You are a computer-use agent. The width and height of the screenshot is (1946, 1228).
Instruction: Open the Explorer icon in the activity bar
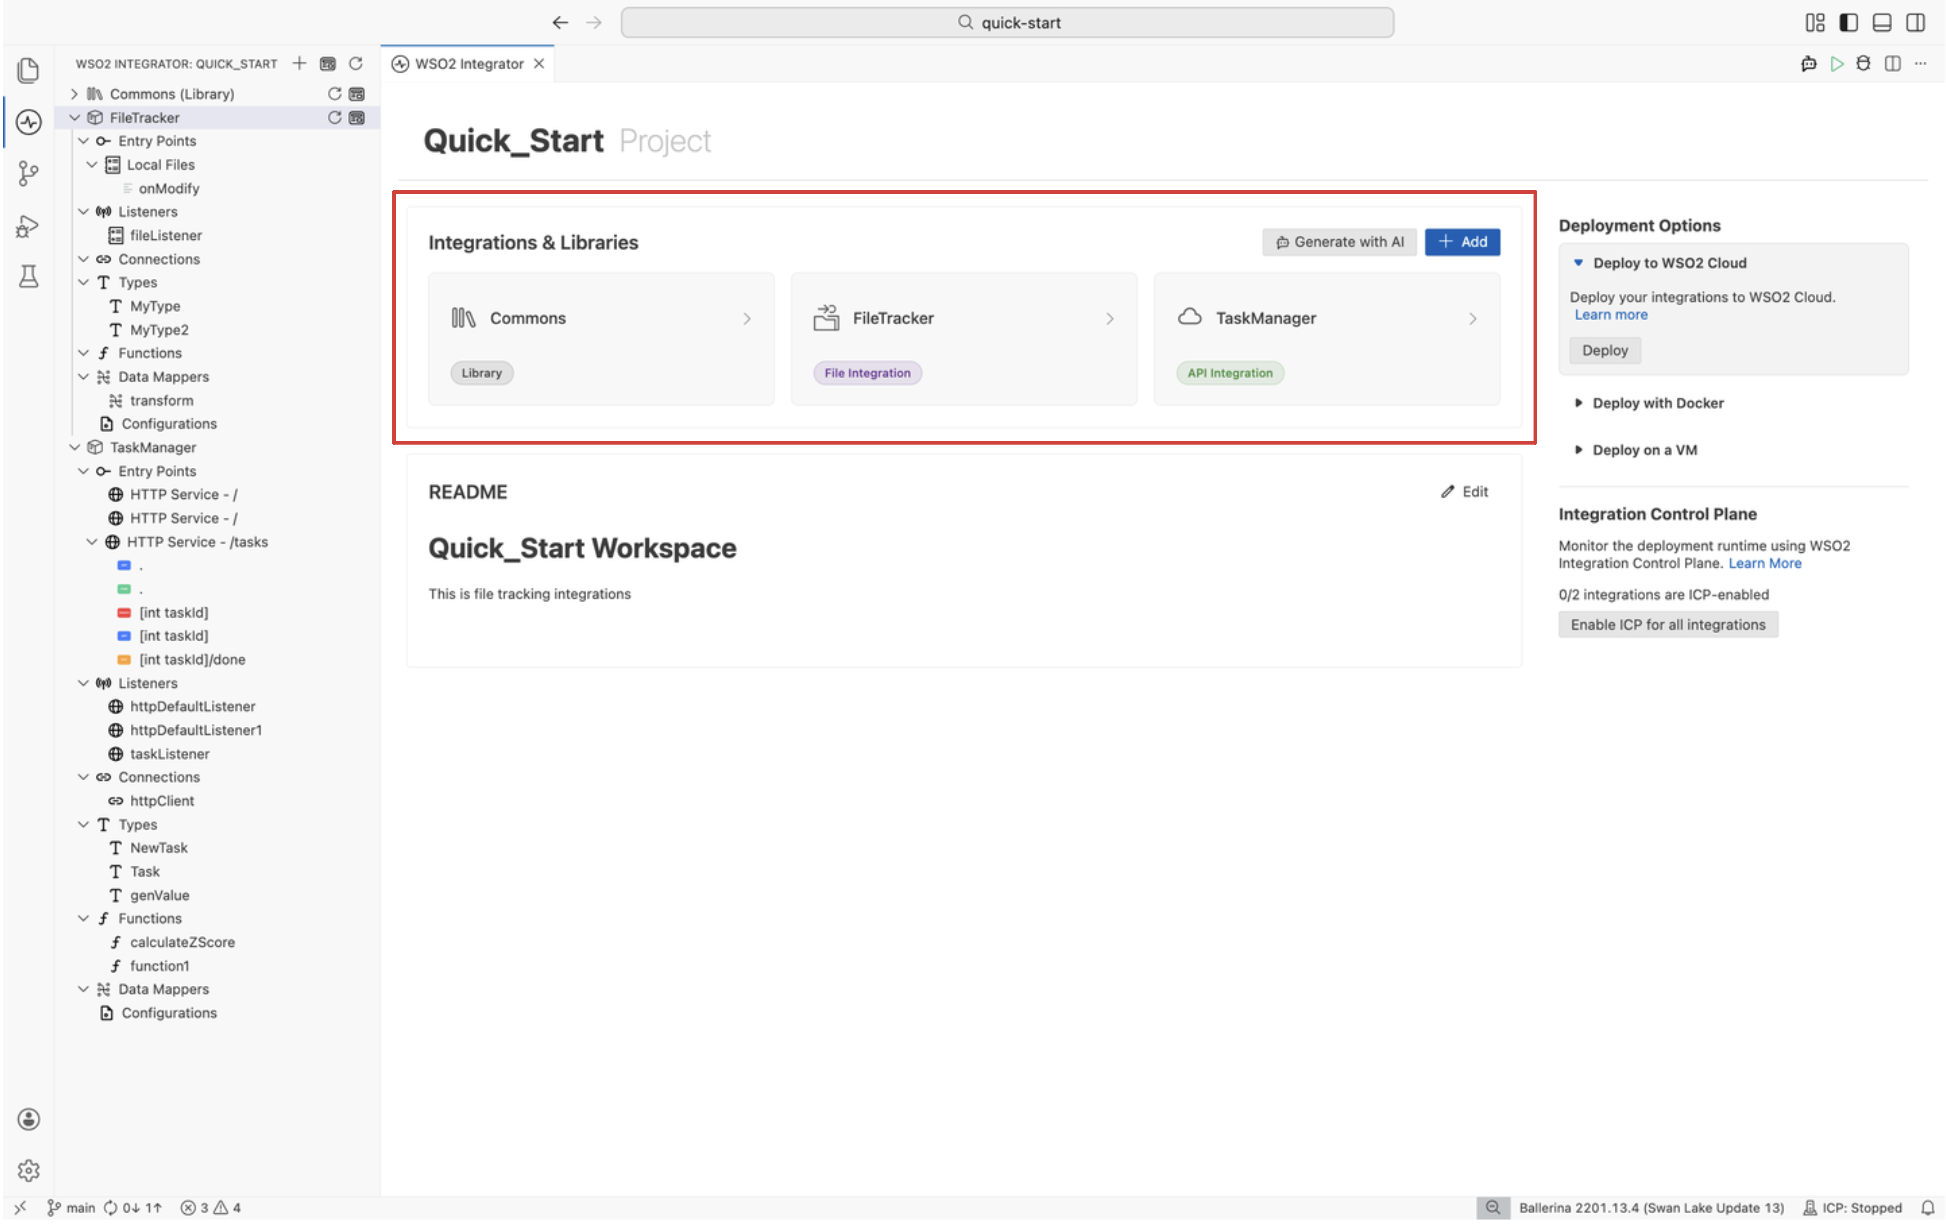[x=29, y=70]
